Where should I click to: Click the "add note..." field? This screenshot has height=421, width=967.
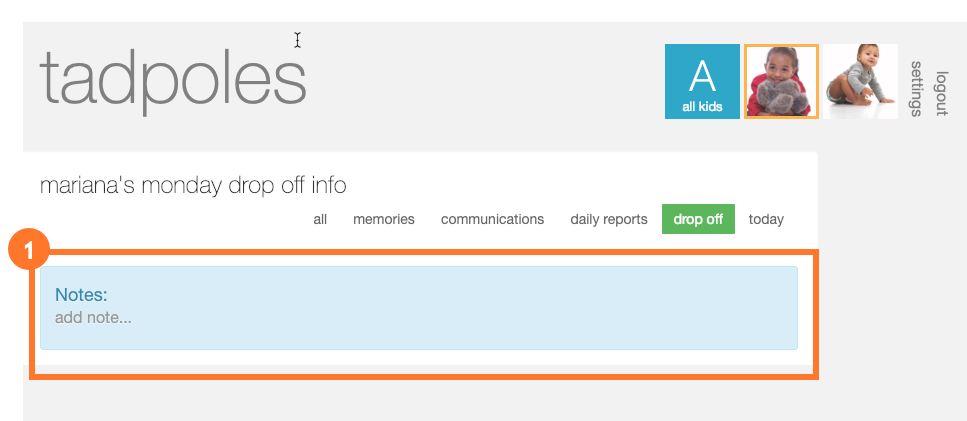93,318
